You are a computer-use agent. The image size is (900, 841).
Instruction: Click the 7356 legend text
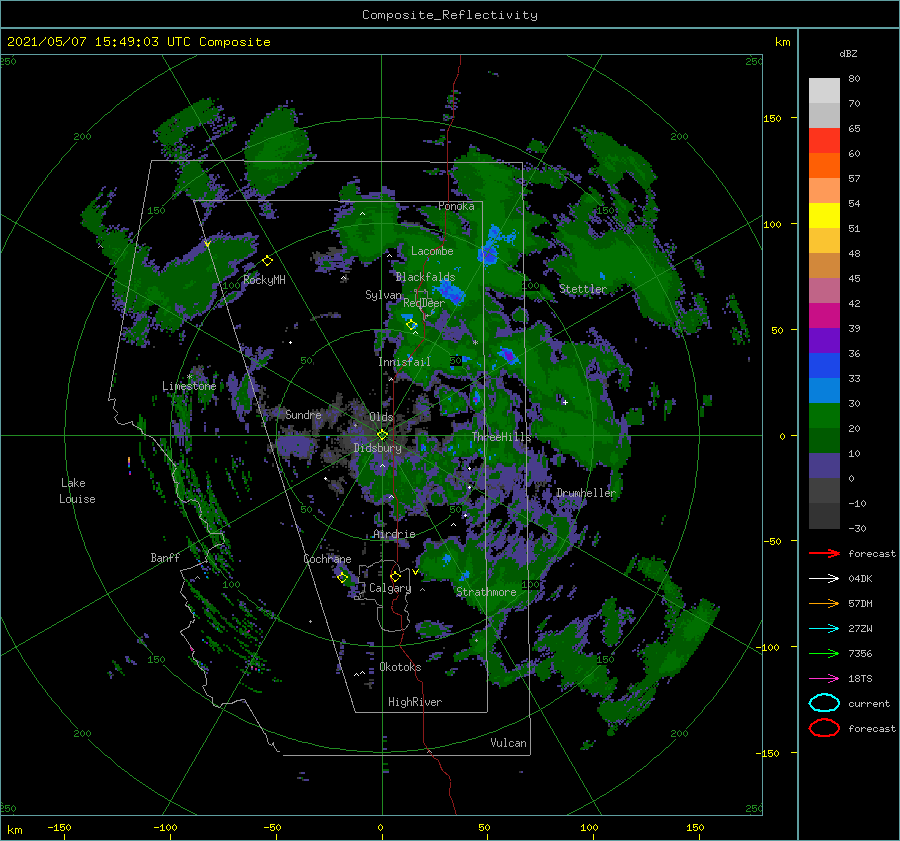point(860,653)
